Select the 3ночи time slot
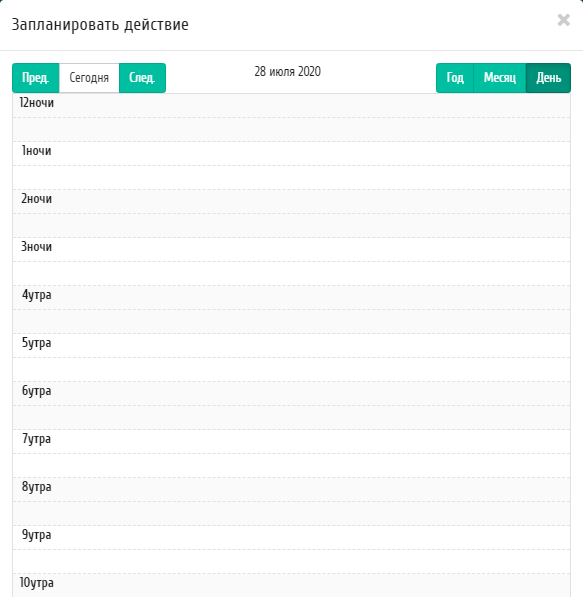 [x=291, y=249]
